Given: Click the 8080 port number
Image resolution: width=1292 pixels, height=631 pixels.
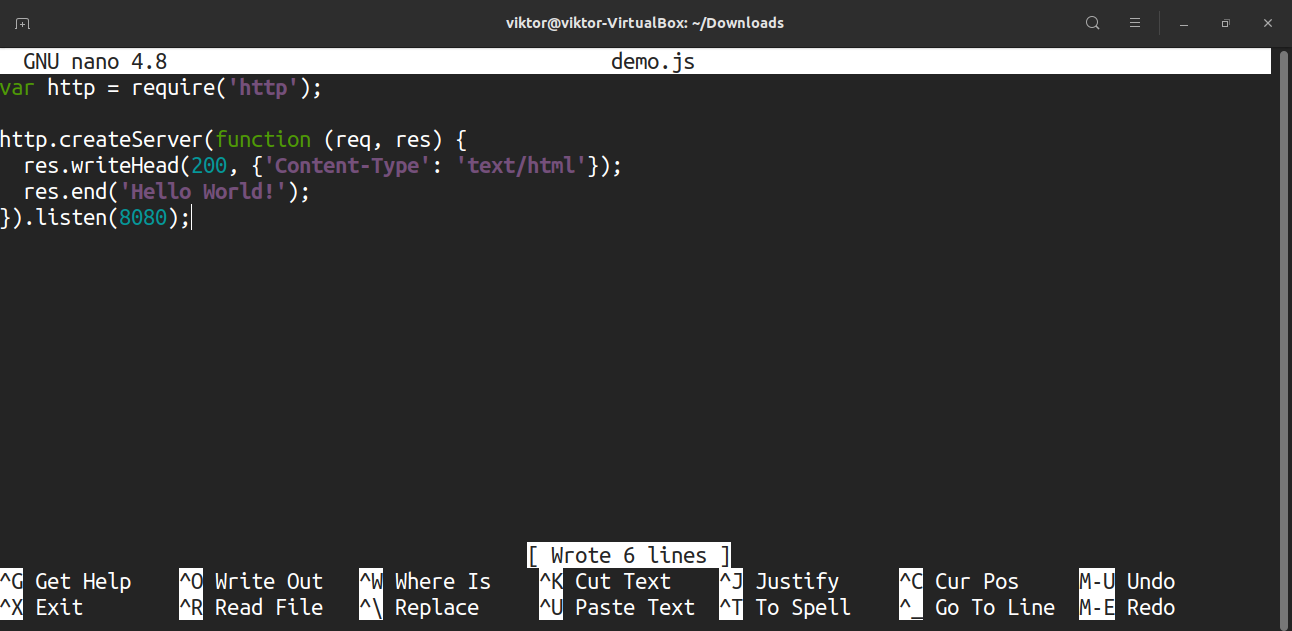Looking at the screenshot, I should pos(143,218).
